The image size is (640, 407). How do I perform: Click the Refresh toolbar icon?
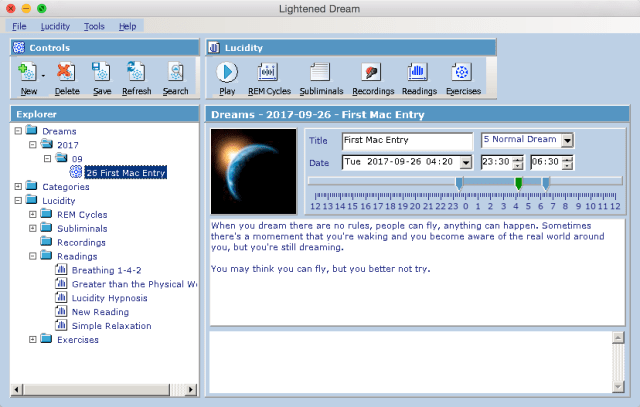137,73
